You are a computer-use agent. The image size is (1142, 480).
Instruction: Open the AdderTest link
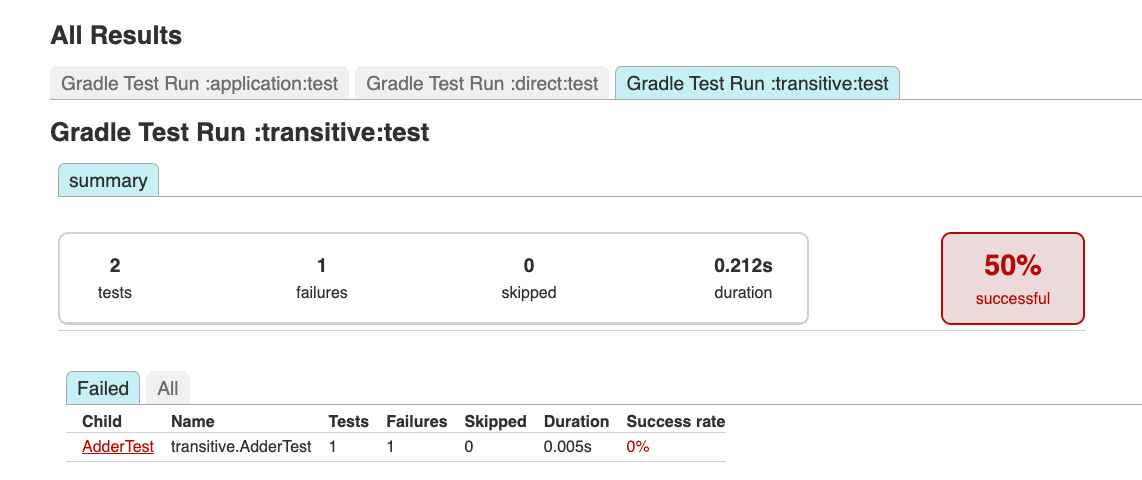[118, 447]
